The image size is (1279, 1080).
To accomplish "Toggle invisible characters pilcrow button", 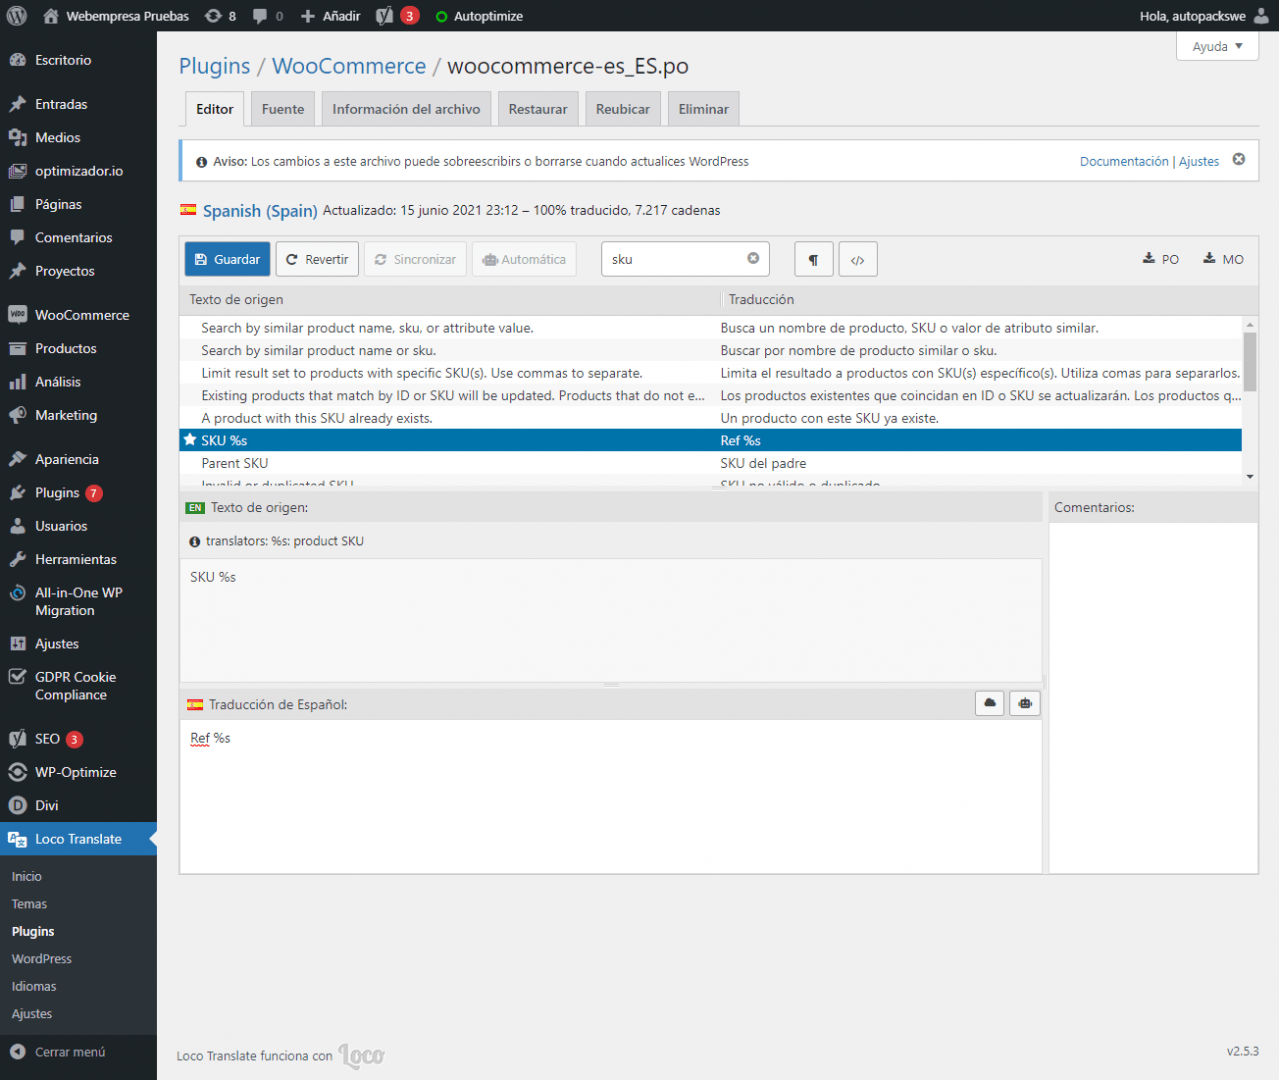I will [814, 259].
